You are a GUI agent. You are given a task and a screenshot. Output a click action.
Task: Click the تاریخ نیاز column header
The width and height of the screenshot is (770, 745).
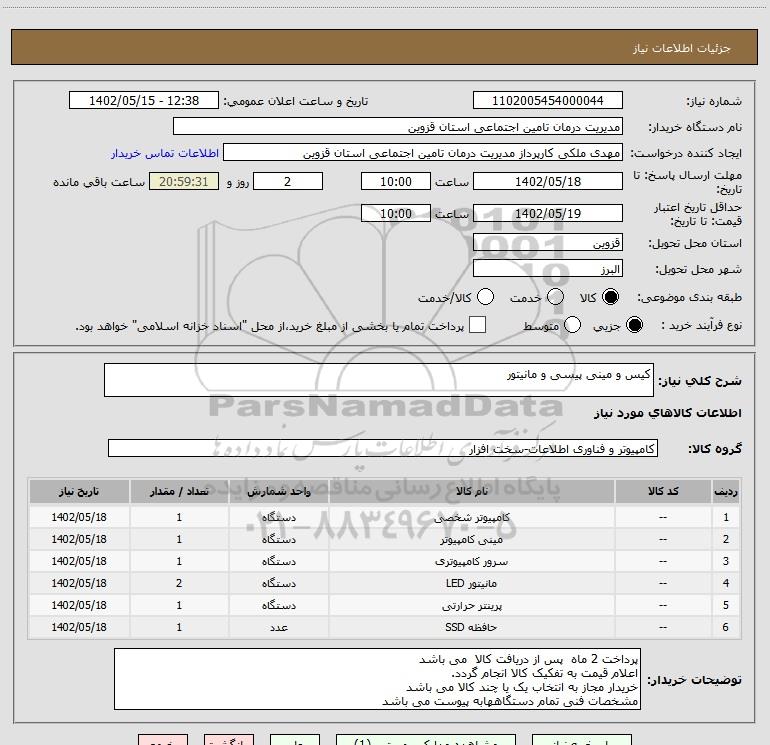tap(79, 491)
